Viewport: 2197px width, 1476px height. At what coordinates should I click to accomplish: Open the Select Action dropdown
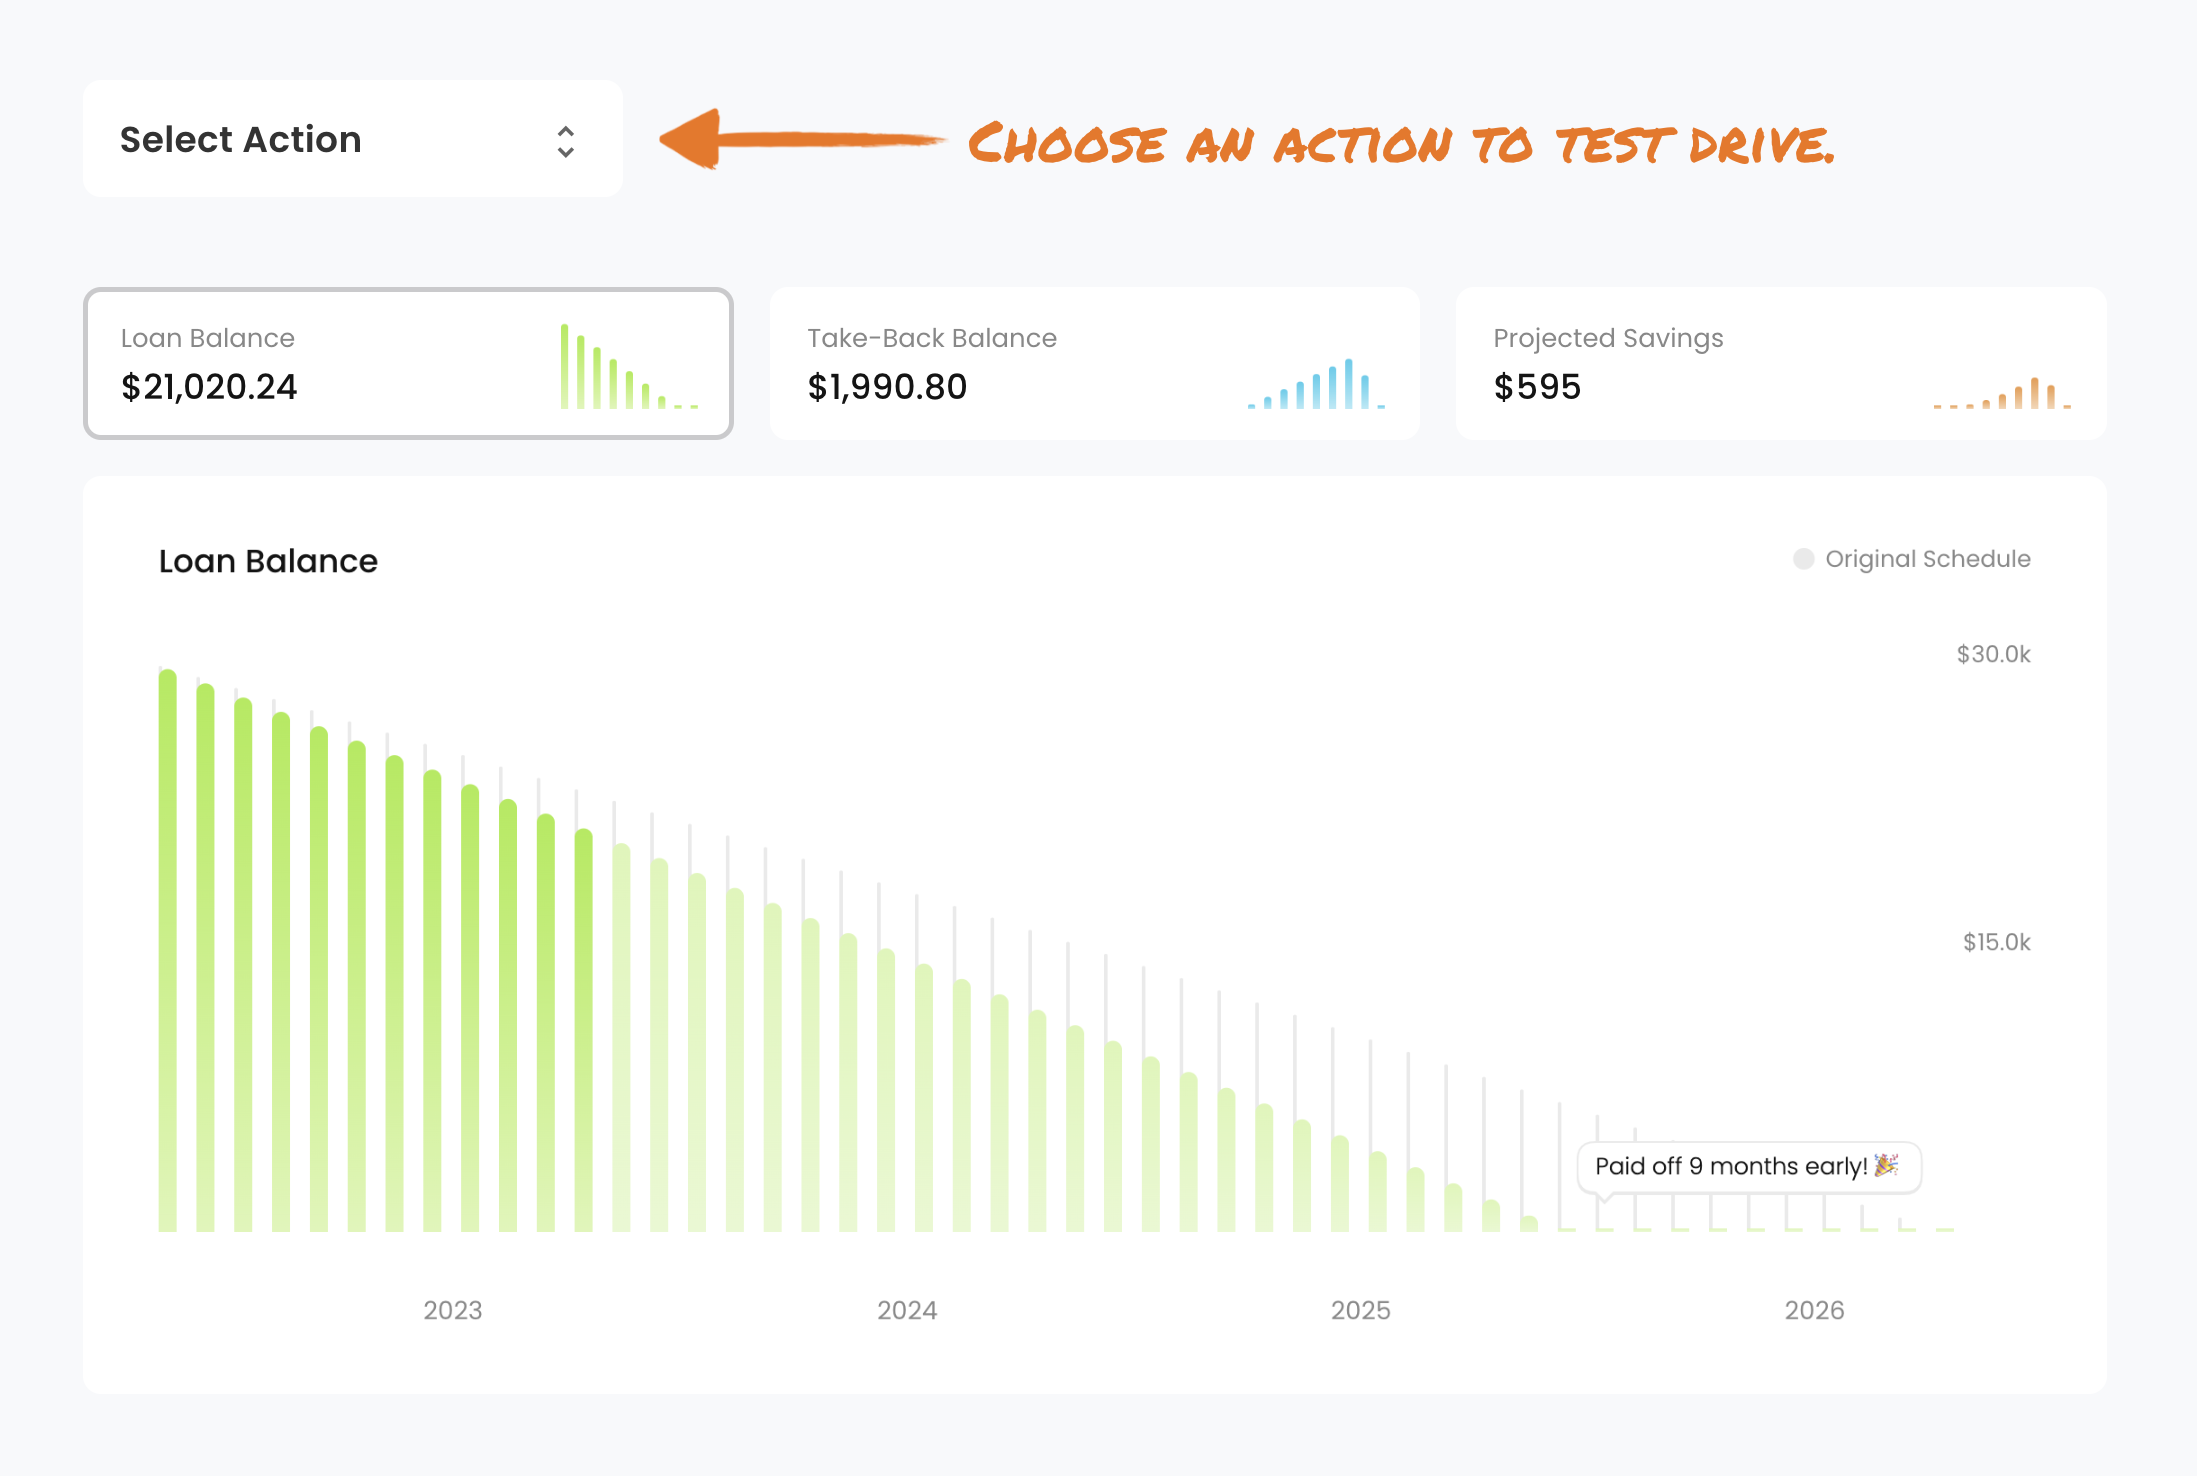tap(352, 139)
